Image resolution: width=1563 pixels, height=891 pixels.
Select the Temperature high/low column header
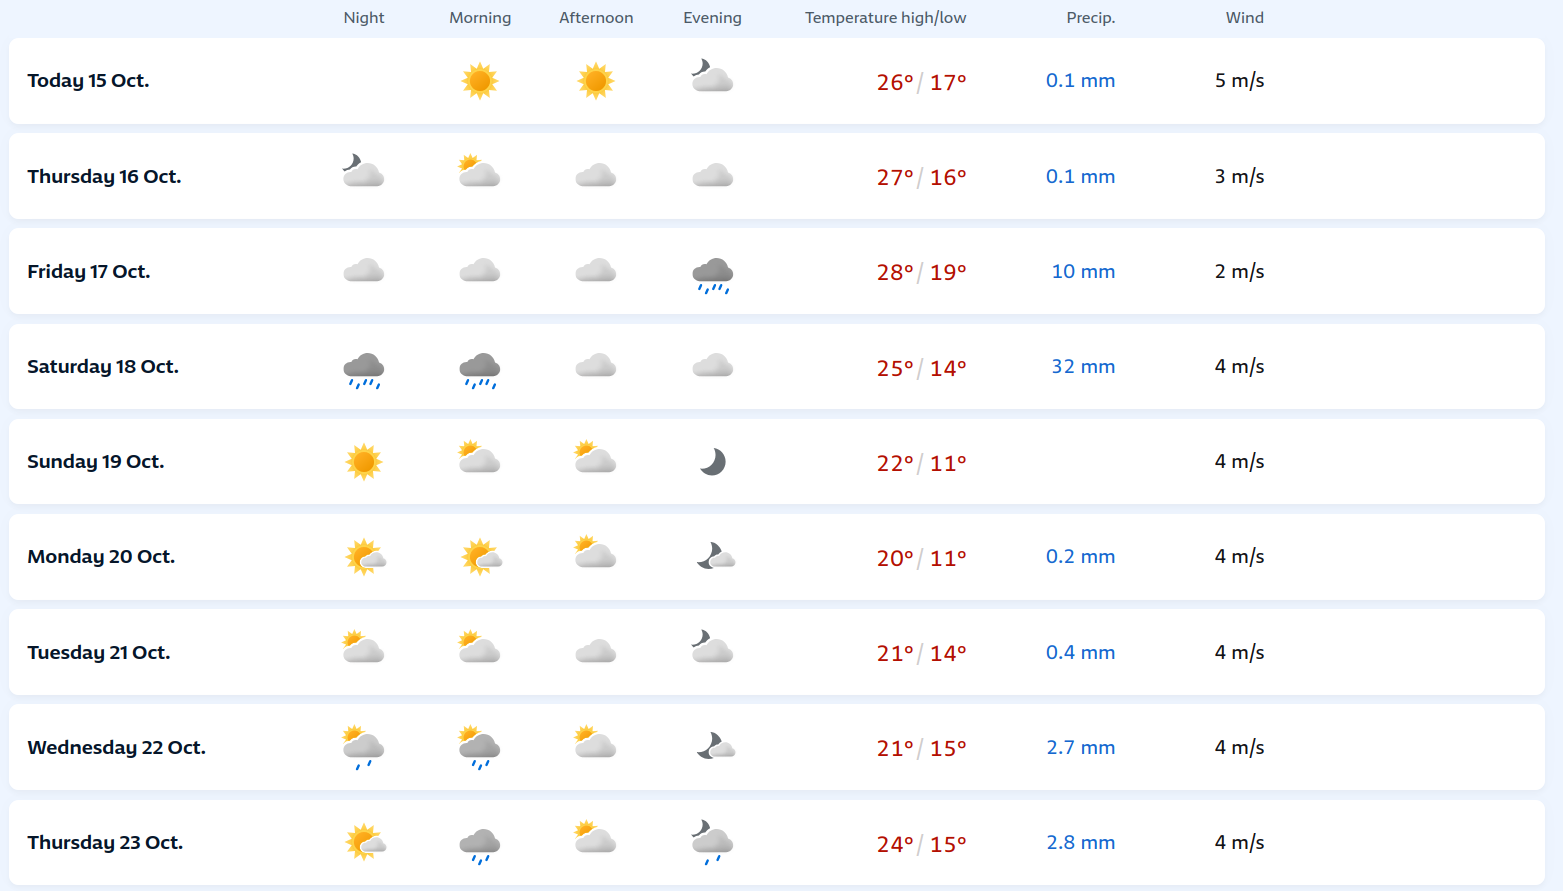coord(885,18)
